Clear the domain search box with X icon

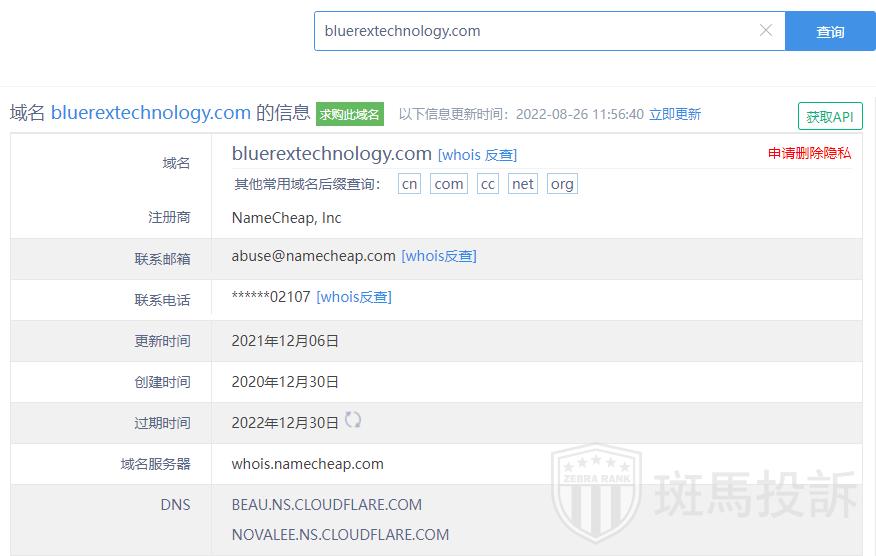[766, 31]
